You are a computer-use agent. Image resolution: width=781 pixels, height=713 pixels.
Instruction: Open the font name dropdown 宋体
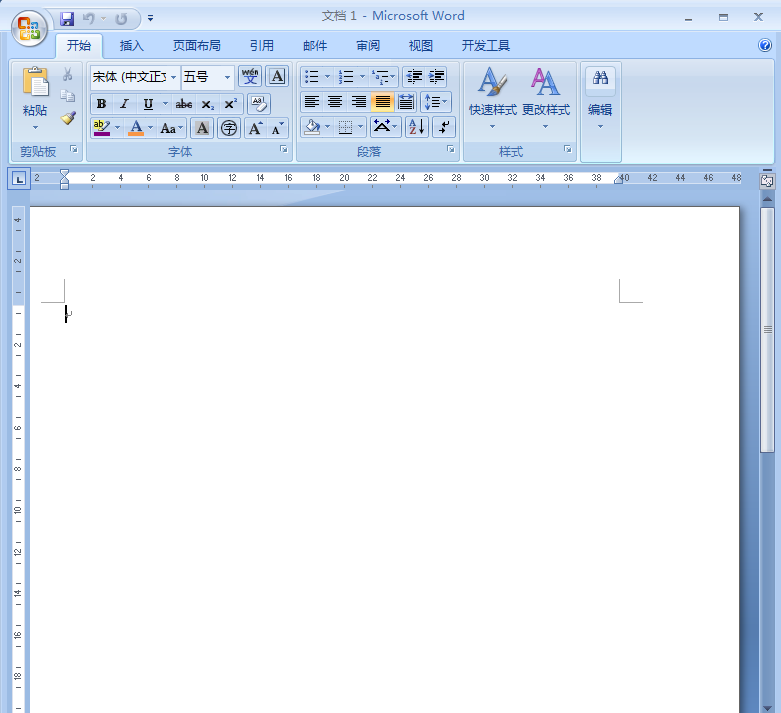point(173,77)
